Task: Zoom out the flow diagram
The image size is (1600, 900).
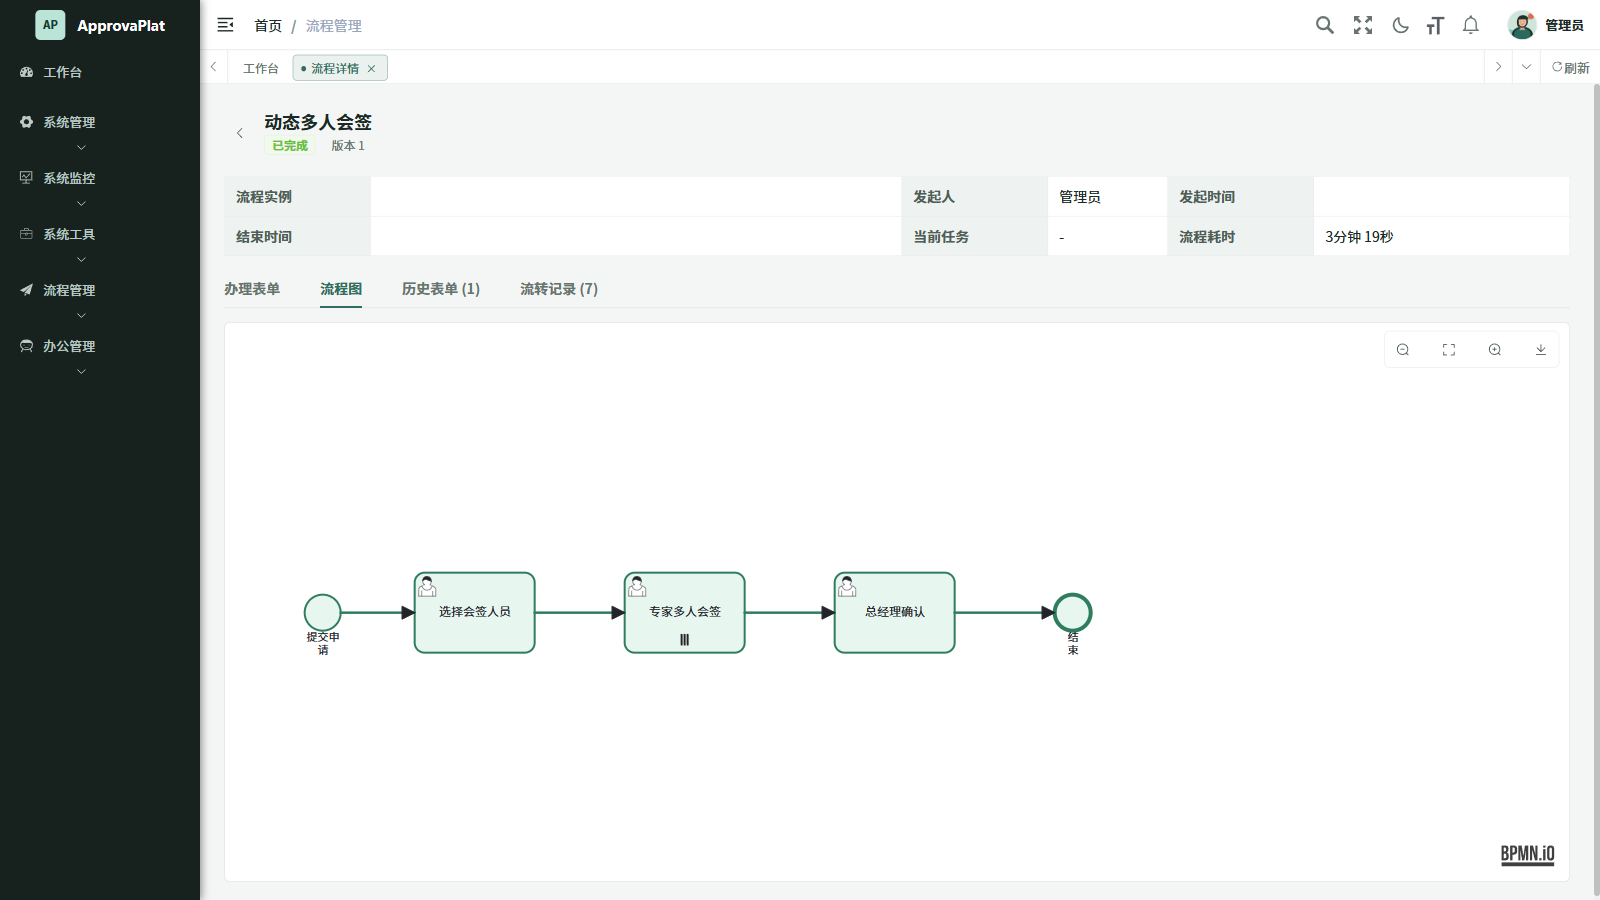Action: 1403,350
